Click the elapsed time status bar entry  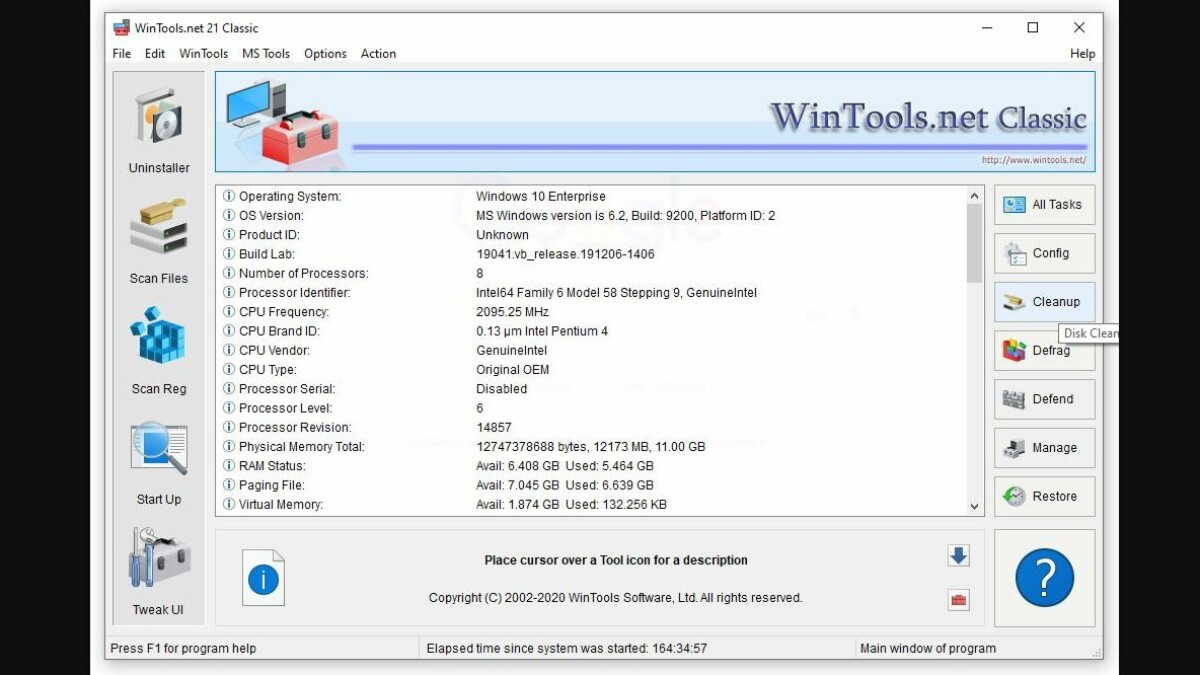point(566,648)
